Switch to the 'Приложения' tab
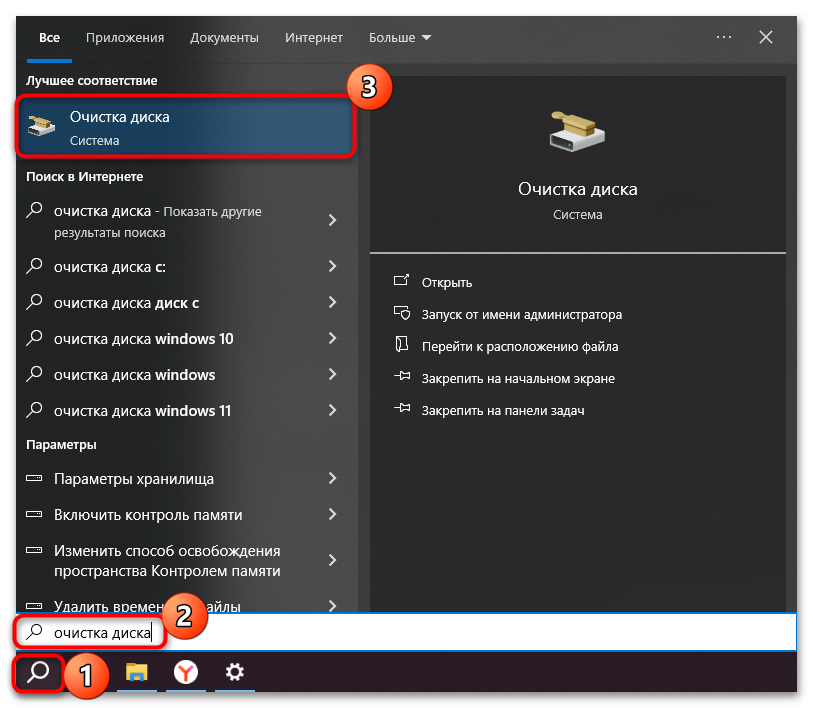The height and width of the screenshot is (708, 813). click(x=124, y=37)
